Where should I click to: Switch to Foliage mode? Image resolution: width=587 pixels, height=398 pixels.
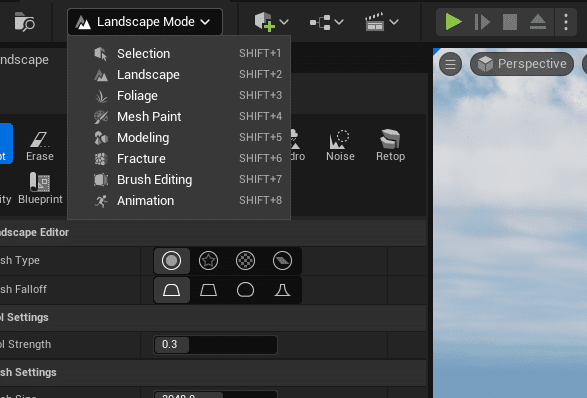click(x=179, y=95)
